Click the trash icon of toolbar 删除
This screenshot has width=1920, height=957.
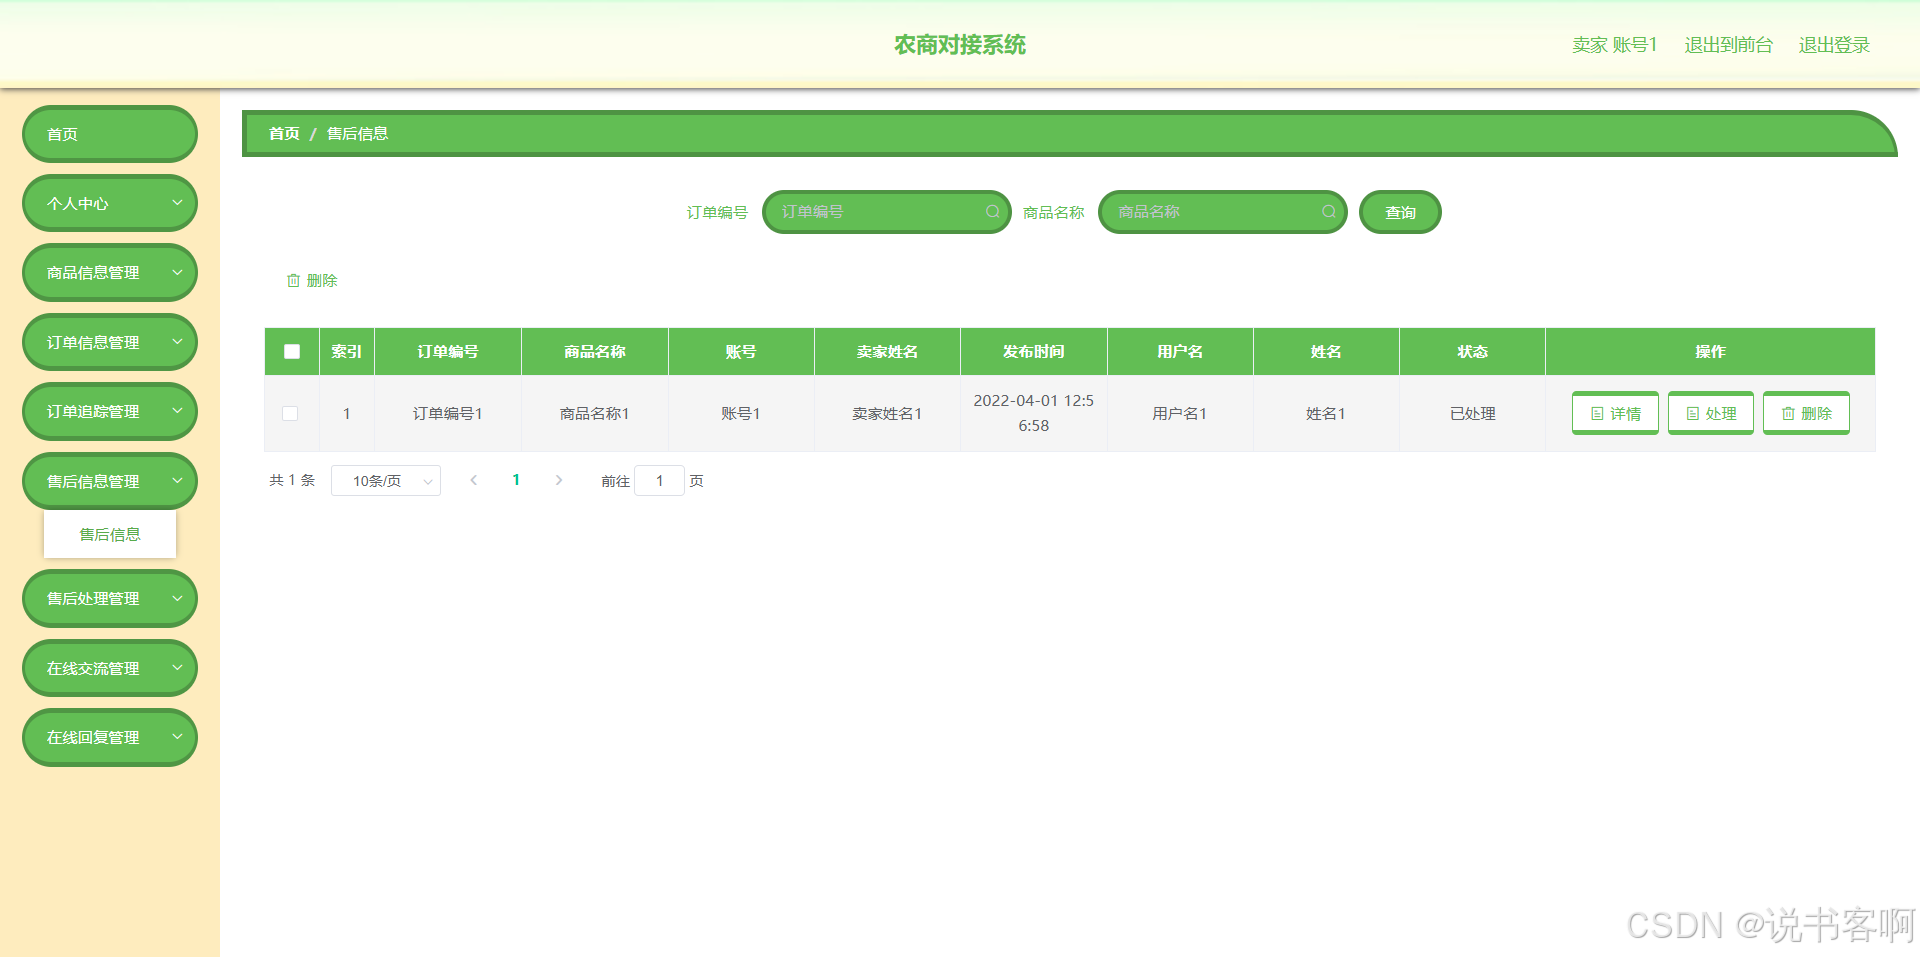tap(293, 281)
